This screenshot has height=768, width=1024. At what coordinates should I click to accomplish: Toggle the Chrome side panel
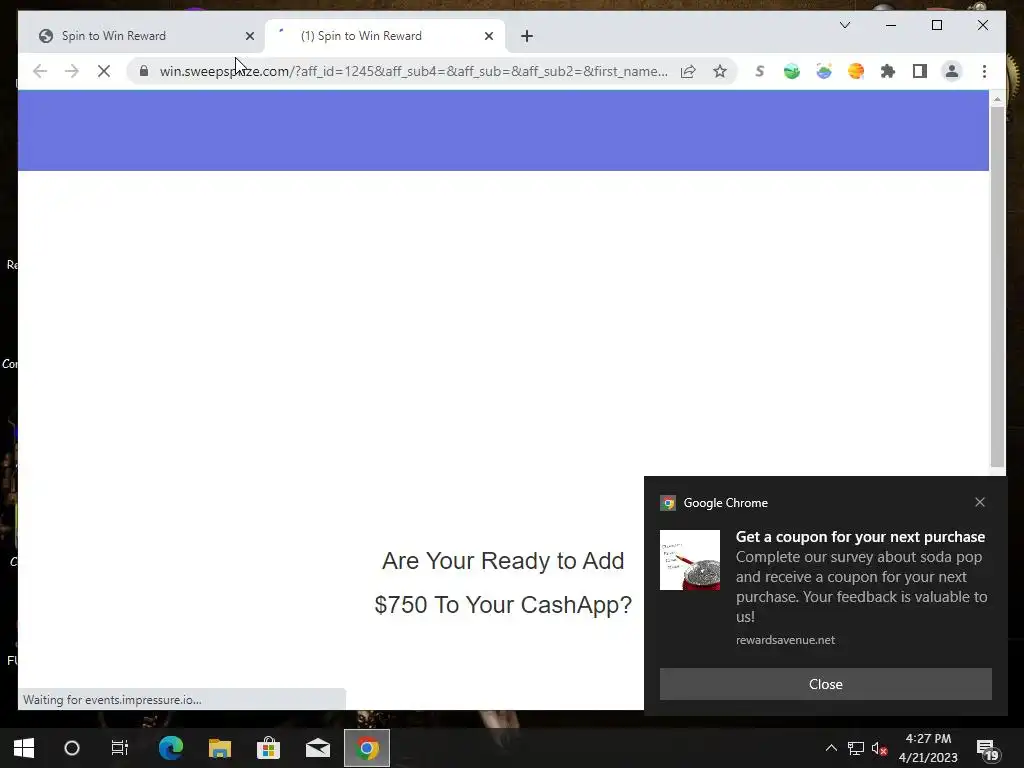click(920, 71)
